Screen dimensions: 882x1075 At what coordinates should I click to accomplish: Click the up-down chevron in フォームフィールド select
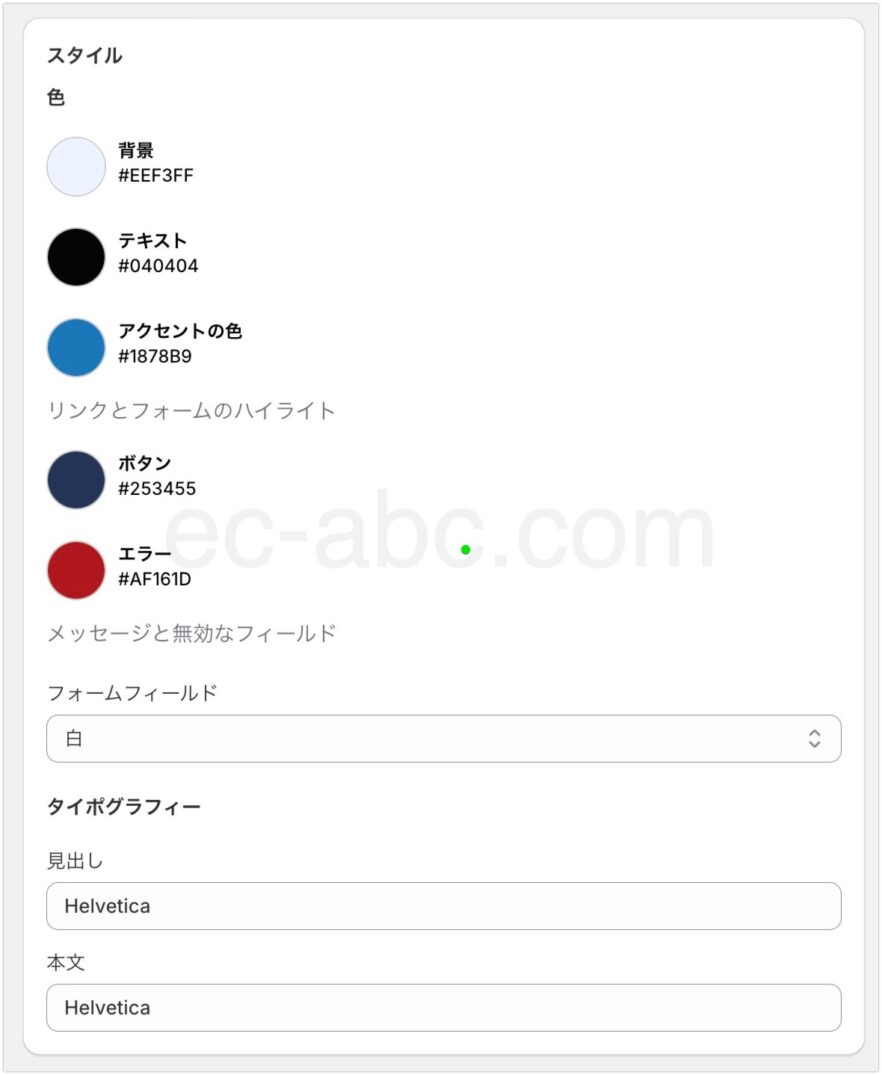pyautogui.click(x=814, y=738)
